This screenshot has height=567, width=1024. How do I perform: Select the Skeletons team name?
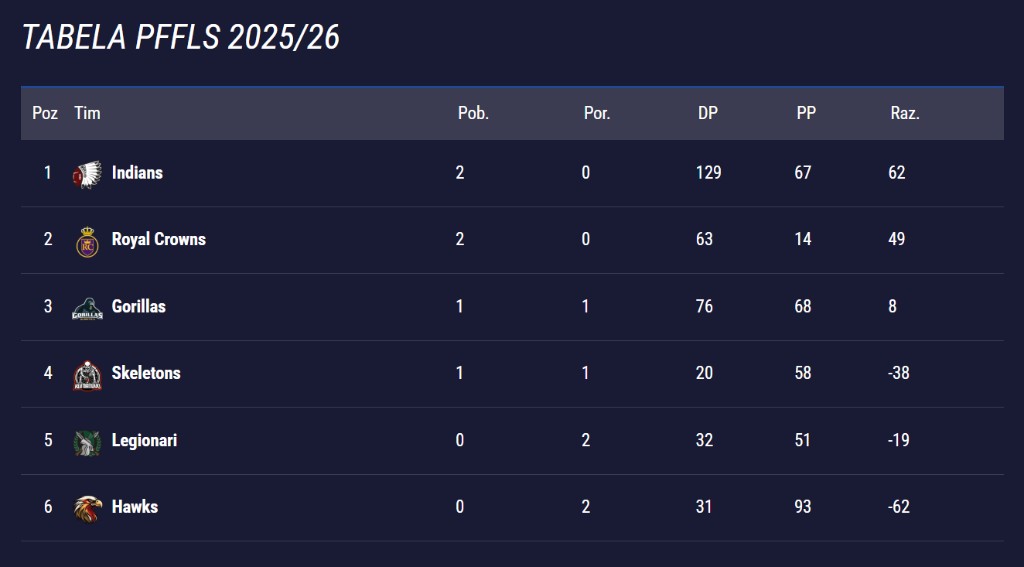(x=146, y=373)
